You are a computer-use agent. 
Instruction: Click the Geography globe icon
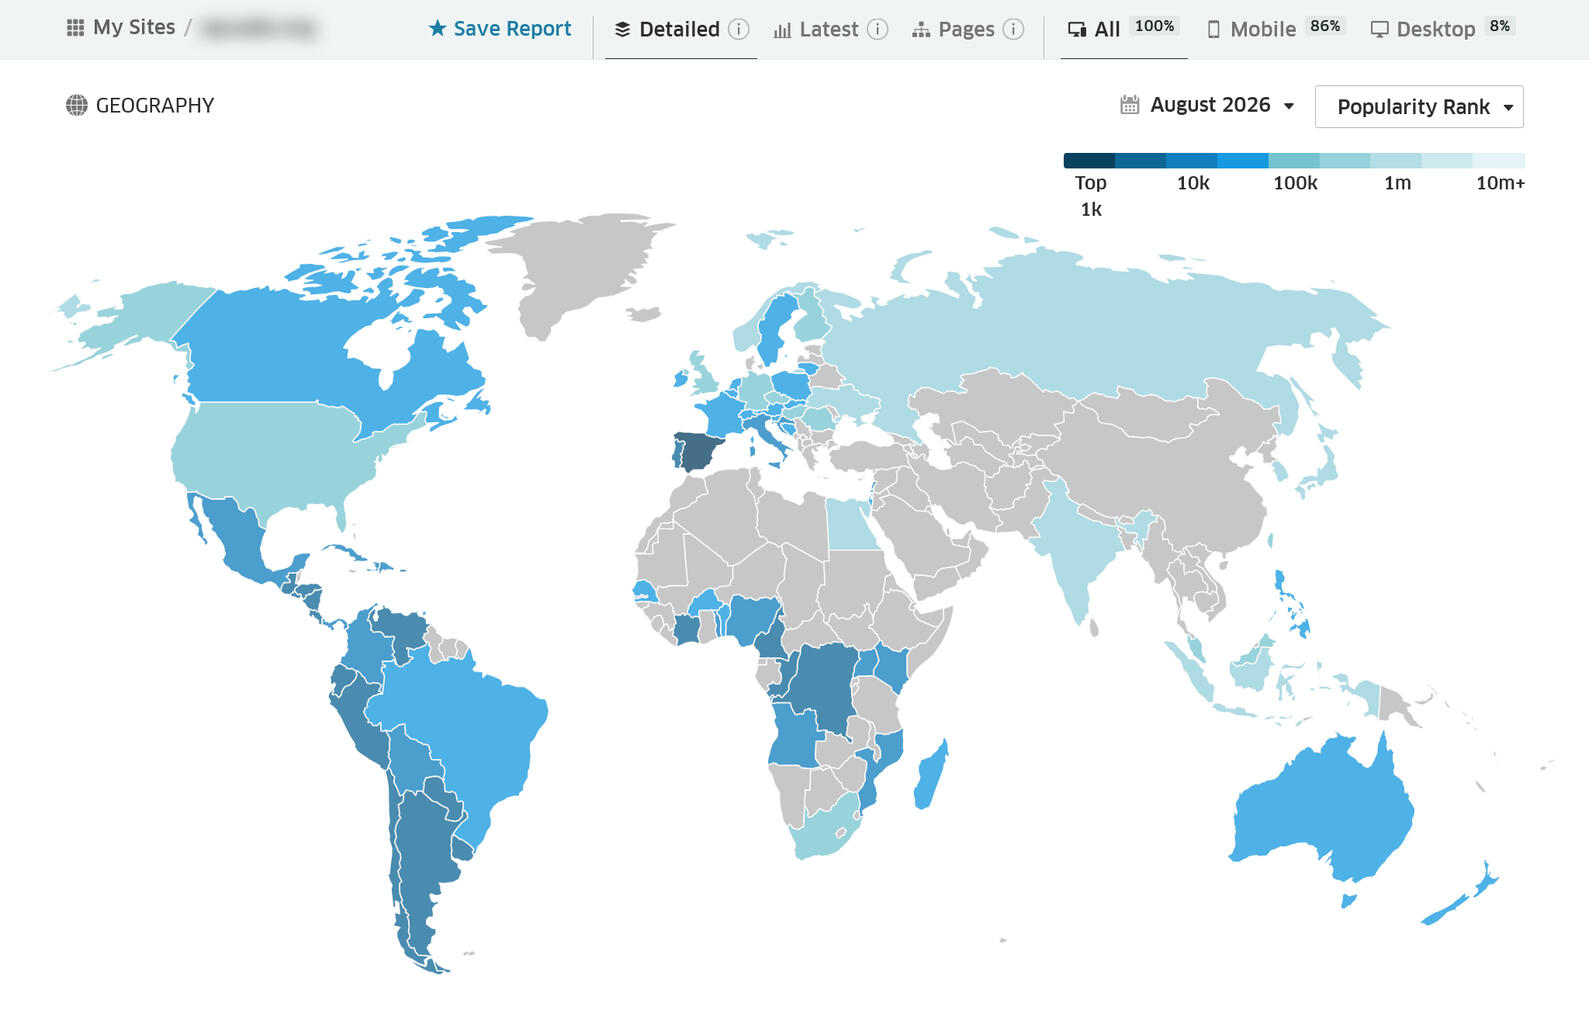(77, 105)
